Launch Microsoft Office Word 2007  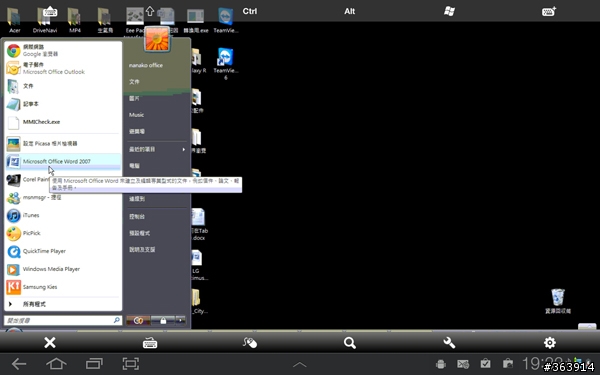[x=63, y=161]
